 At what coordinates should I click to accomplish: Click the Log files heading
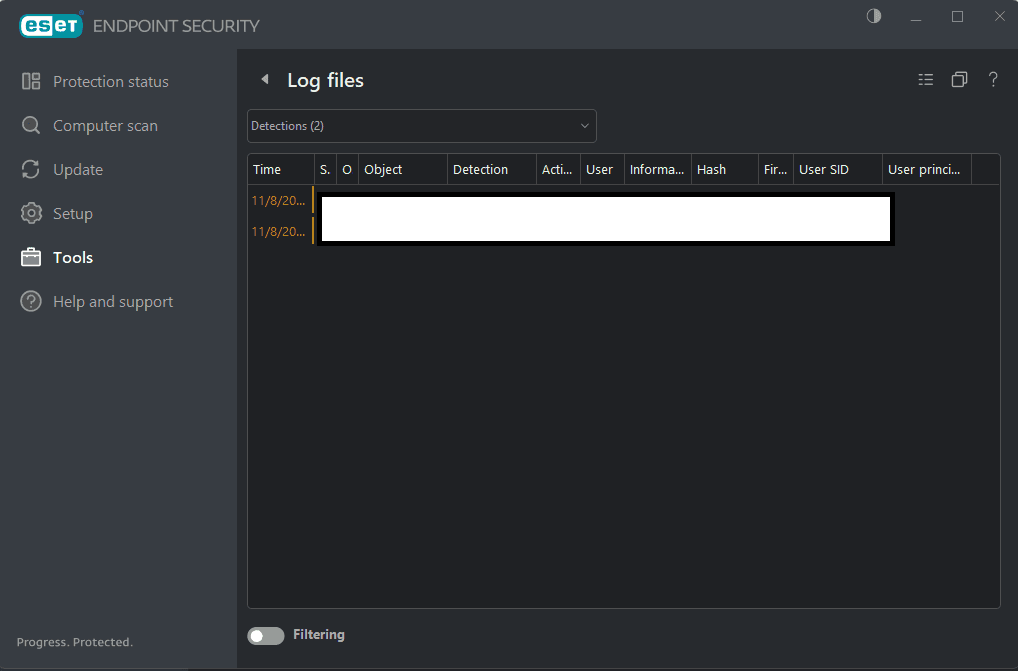[x=325, y=80]
